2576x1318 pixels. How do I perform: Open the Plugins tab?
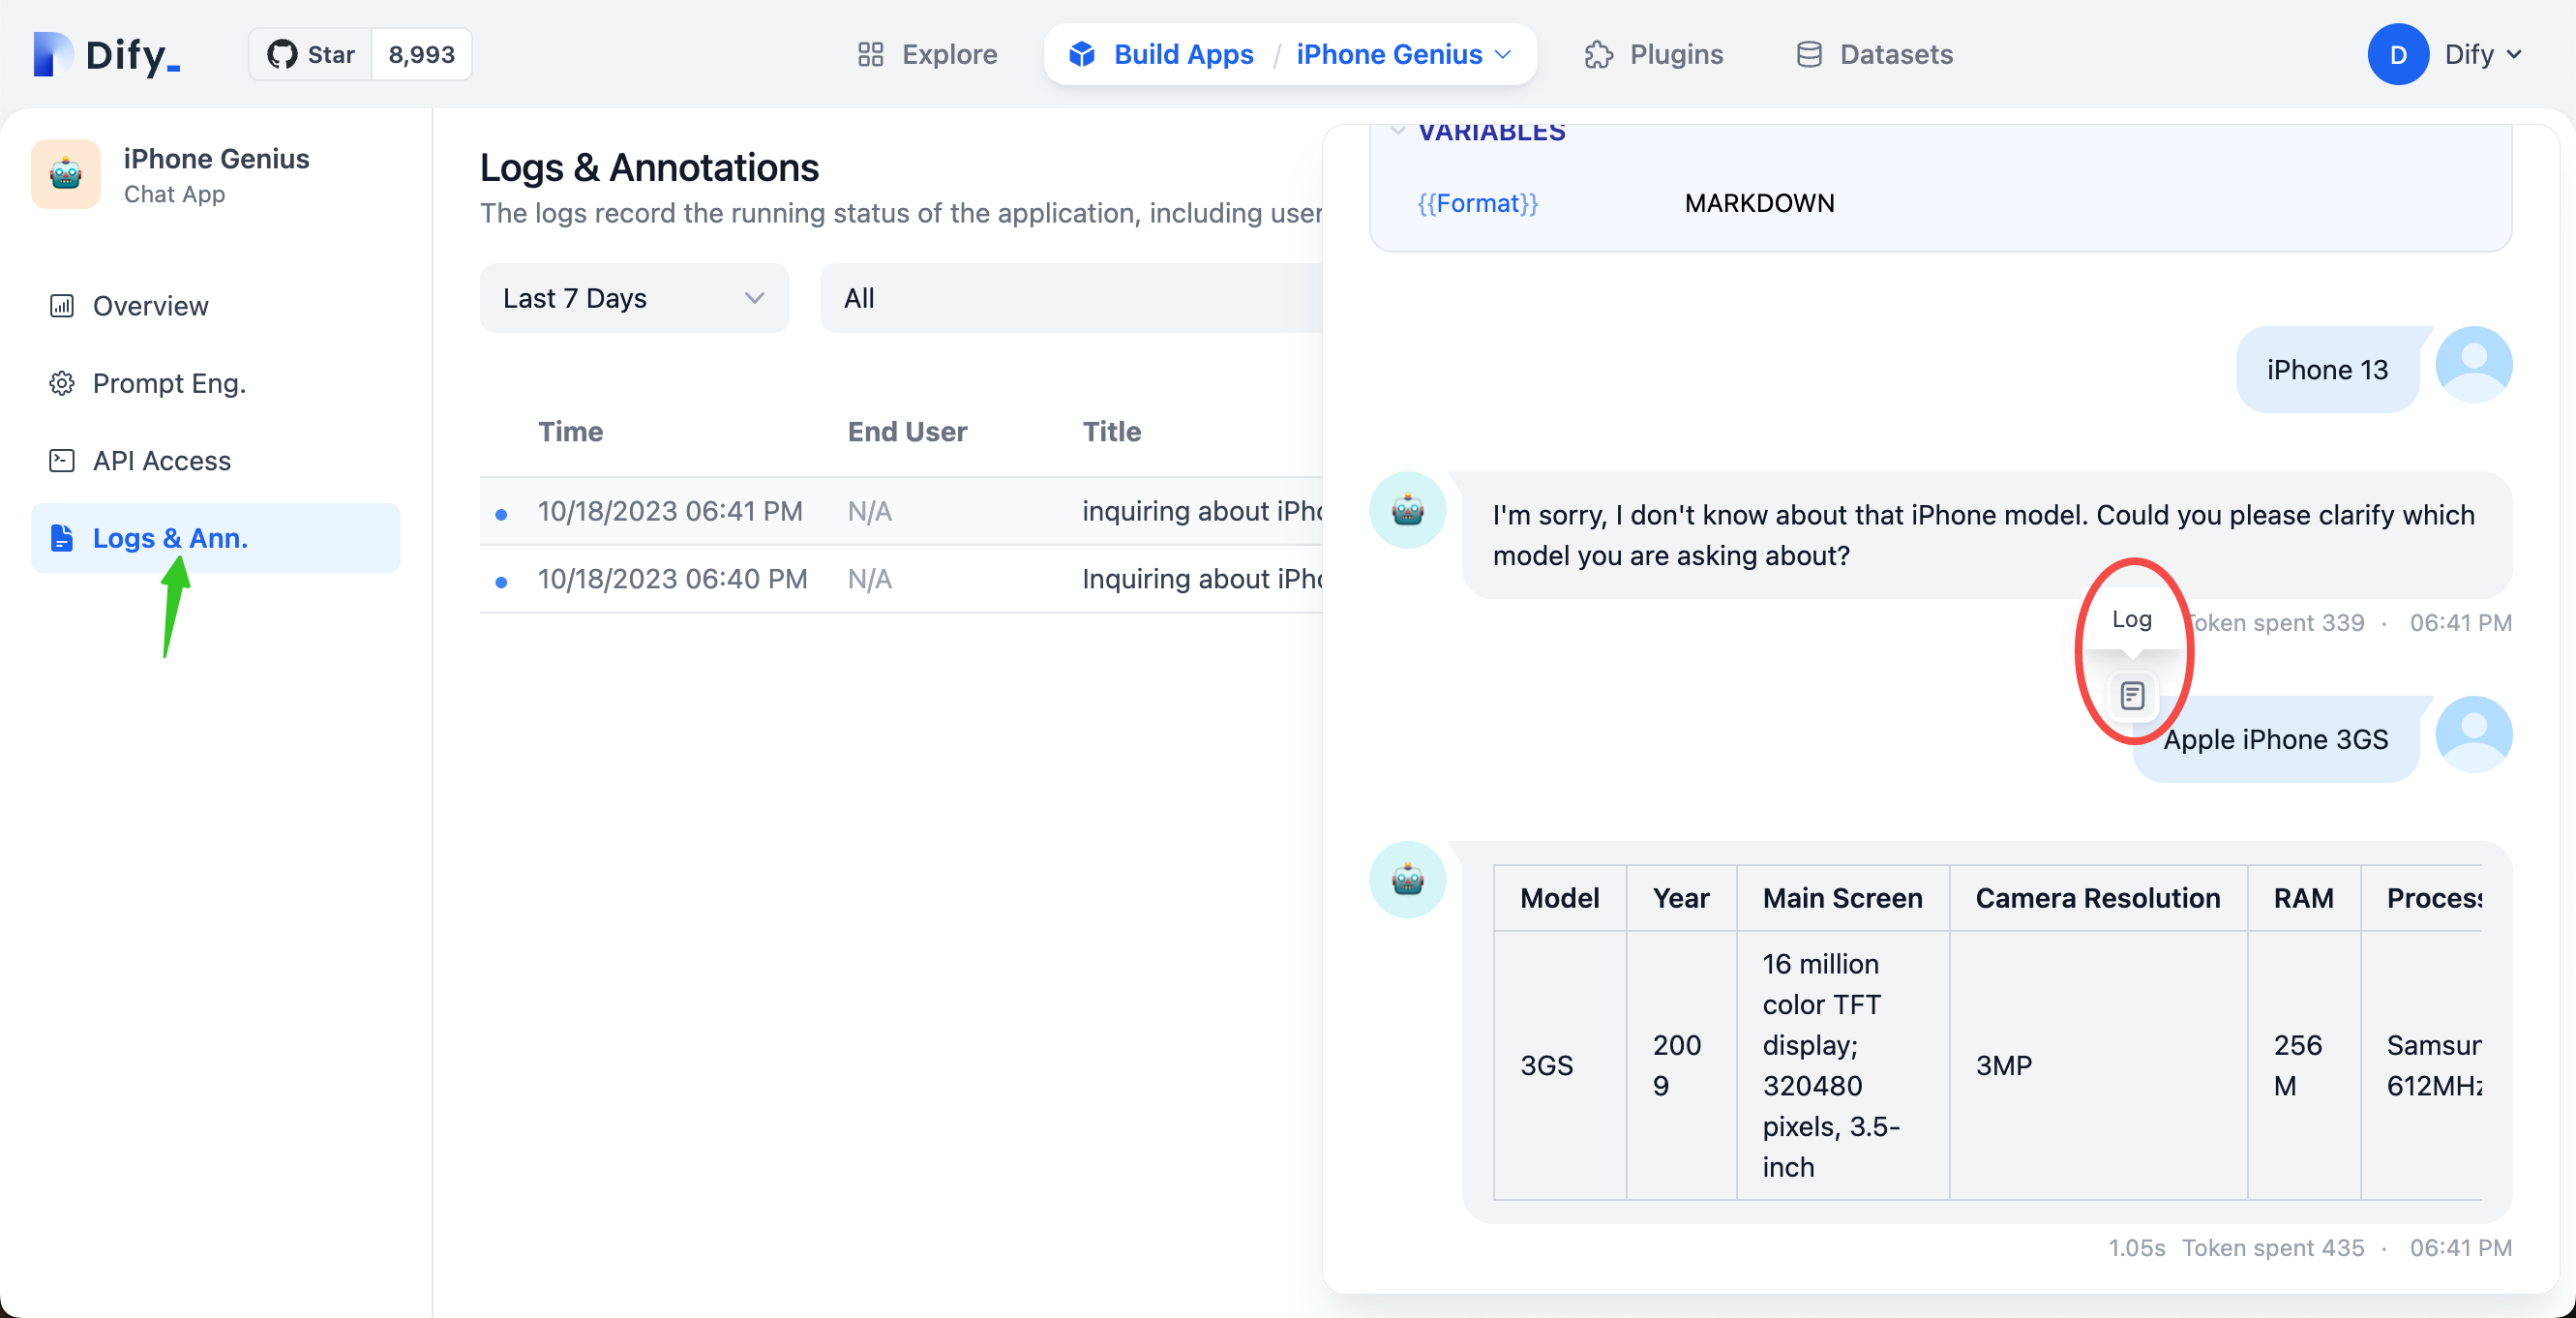[1654, 54]
